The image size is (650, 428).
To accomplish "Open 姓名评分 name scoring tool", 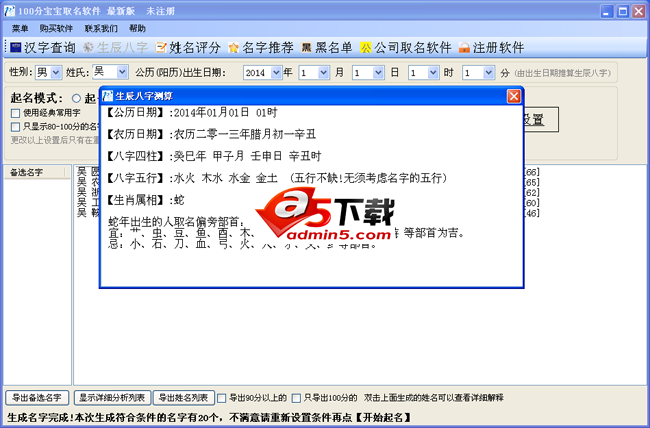I will [188, 47].
